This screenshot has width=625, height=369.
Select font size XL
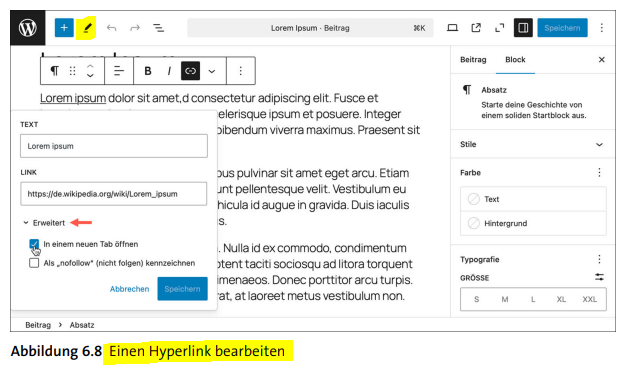[x=561, y=299]
